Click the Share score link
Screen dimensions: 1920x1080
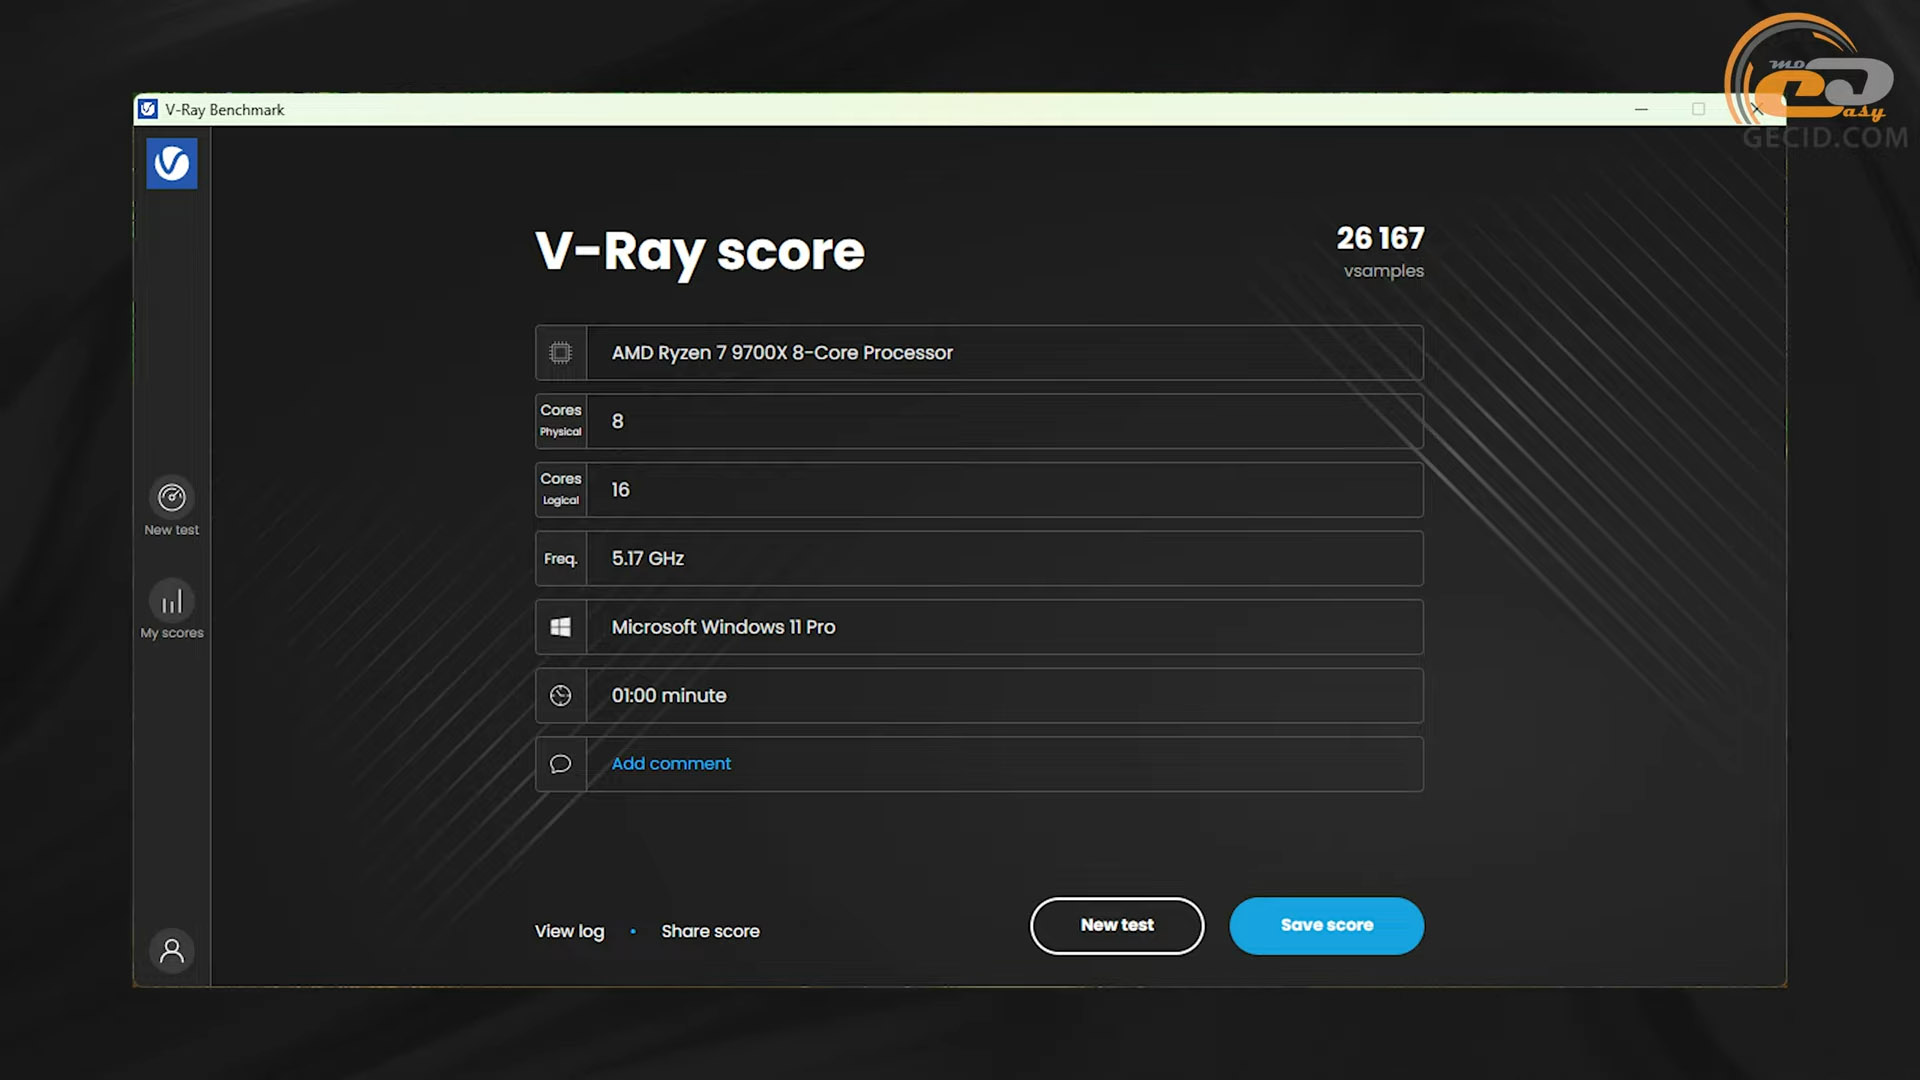click(x=710, y=931)
